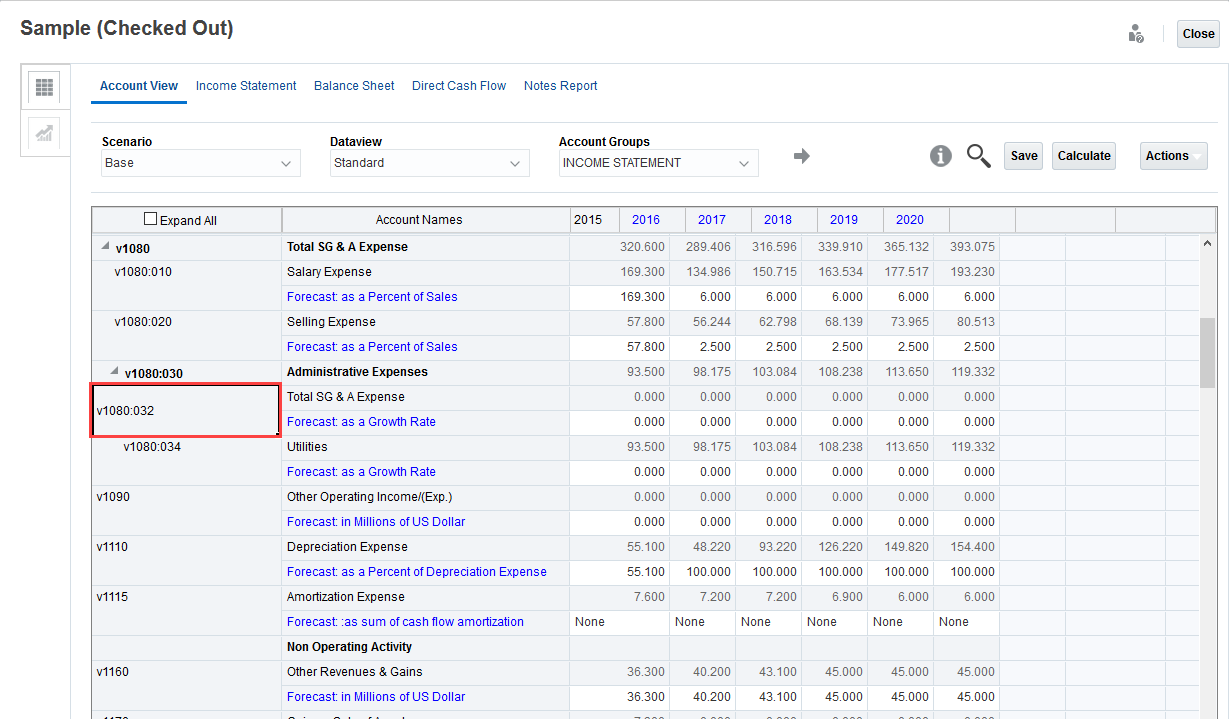Click the information icon
The height and width of the screenshot is (719, 1229).
coord(940,156)
